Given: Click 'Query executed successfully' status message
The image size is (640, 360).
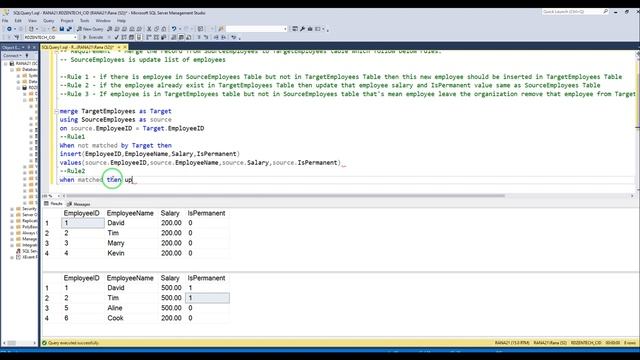Looking at the screenshot, I should [73, 343].
